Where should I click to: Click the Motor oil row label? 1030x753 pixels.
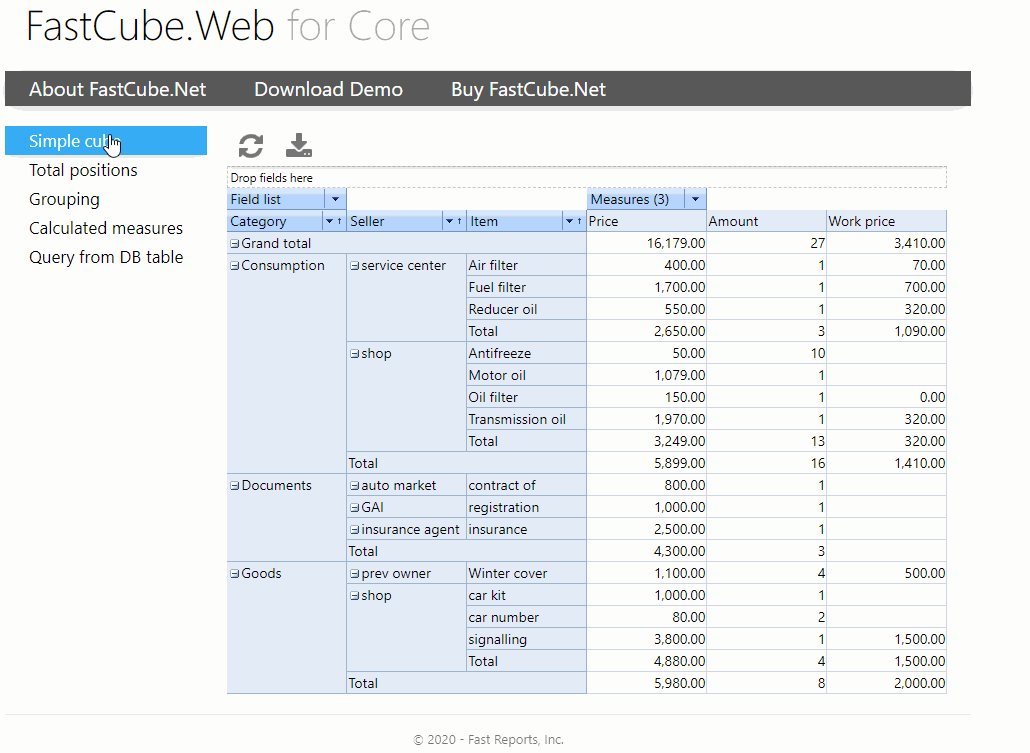point(526,375)
